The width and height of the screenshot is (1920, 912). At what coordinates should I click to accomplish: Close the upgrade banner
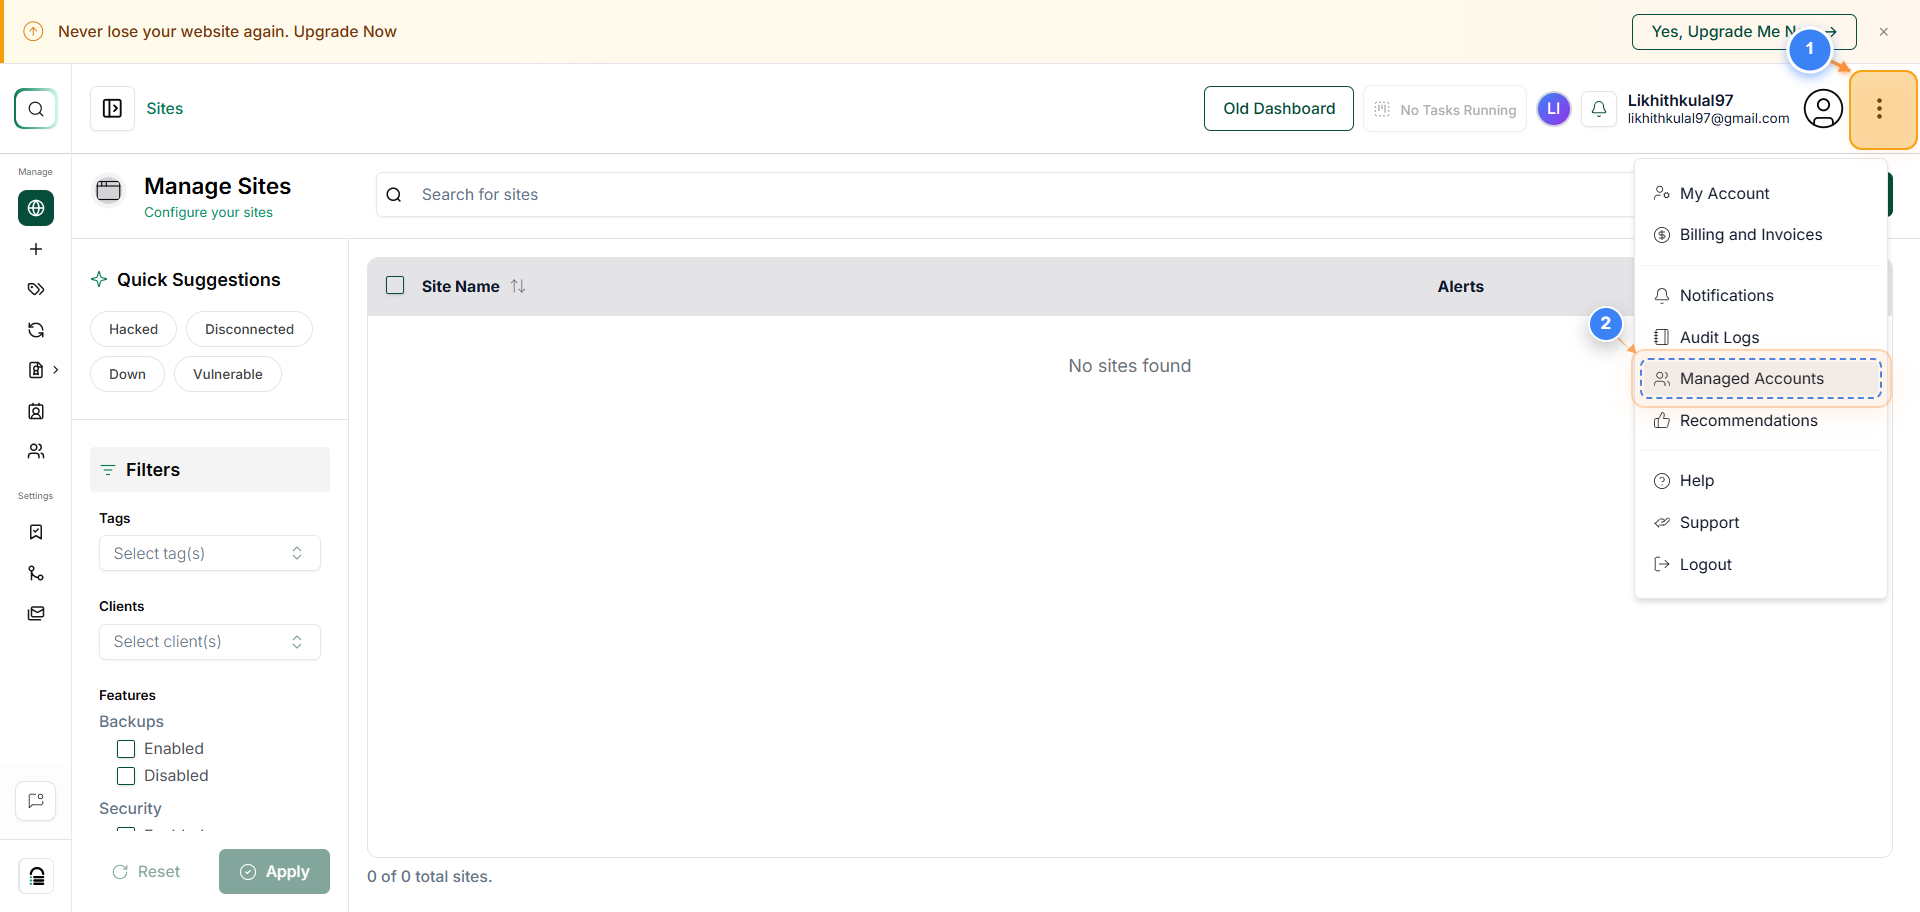[x=1884, y=32]
